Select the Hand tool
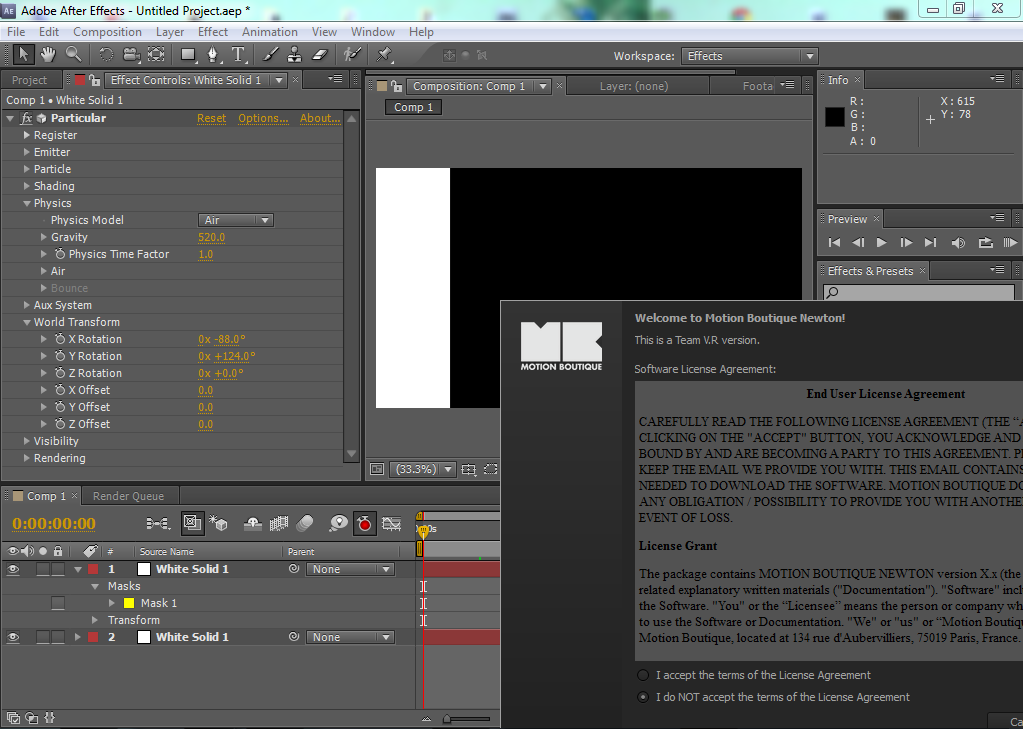Viewport: 1023px width, 729px height. click(x=48, y=55)
